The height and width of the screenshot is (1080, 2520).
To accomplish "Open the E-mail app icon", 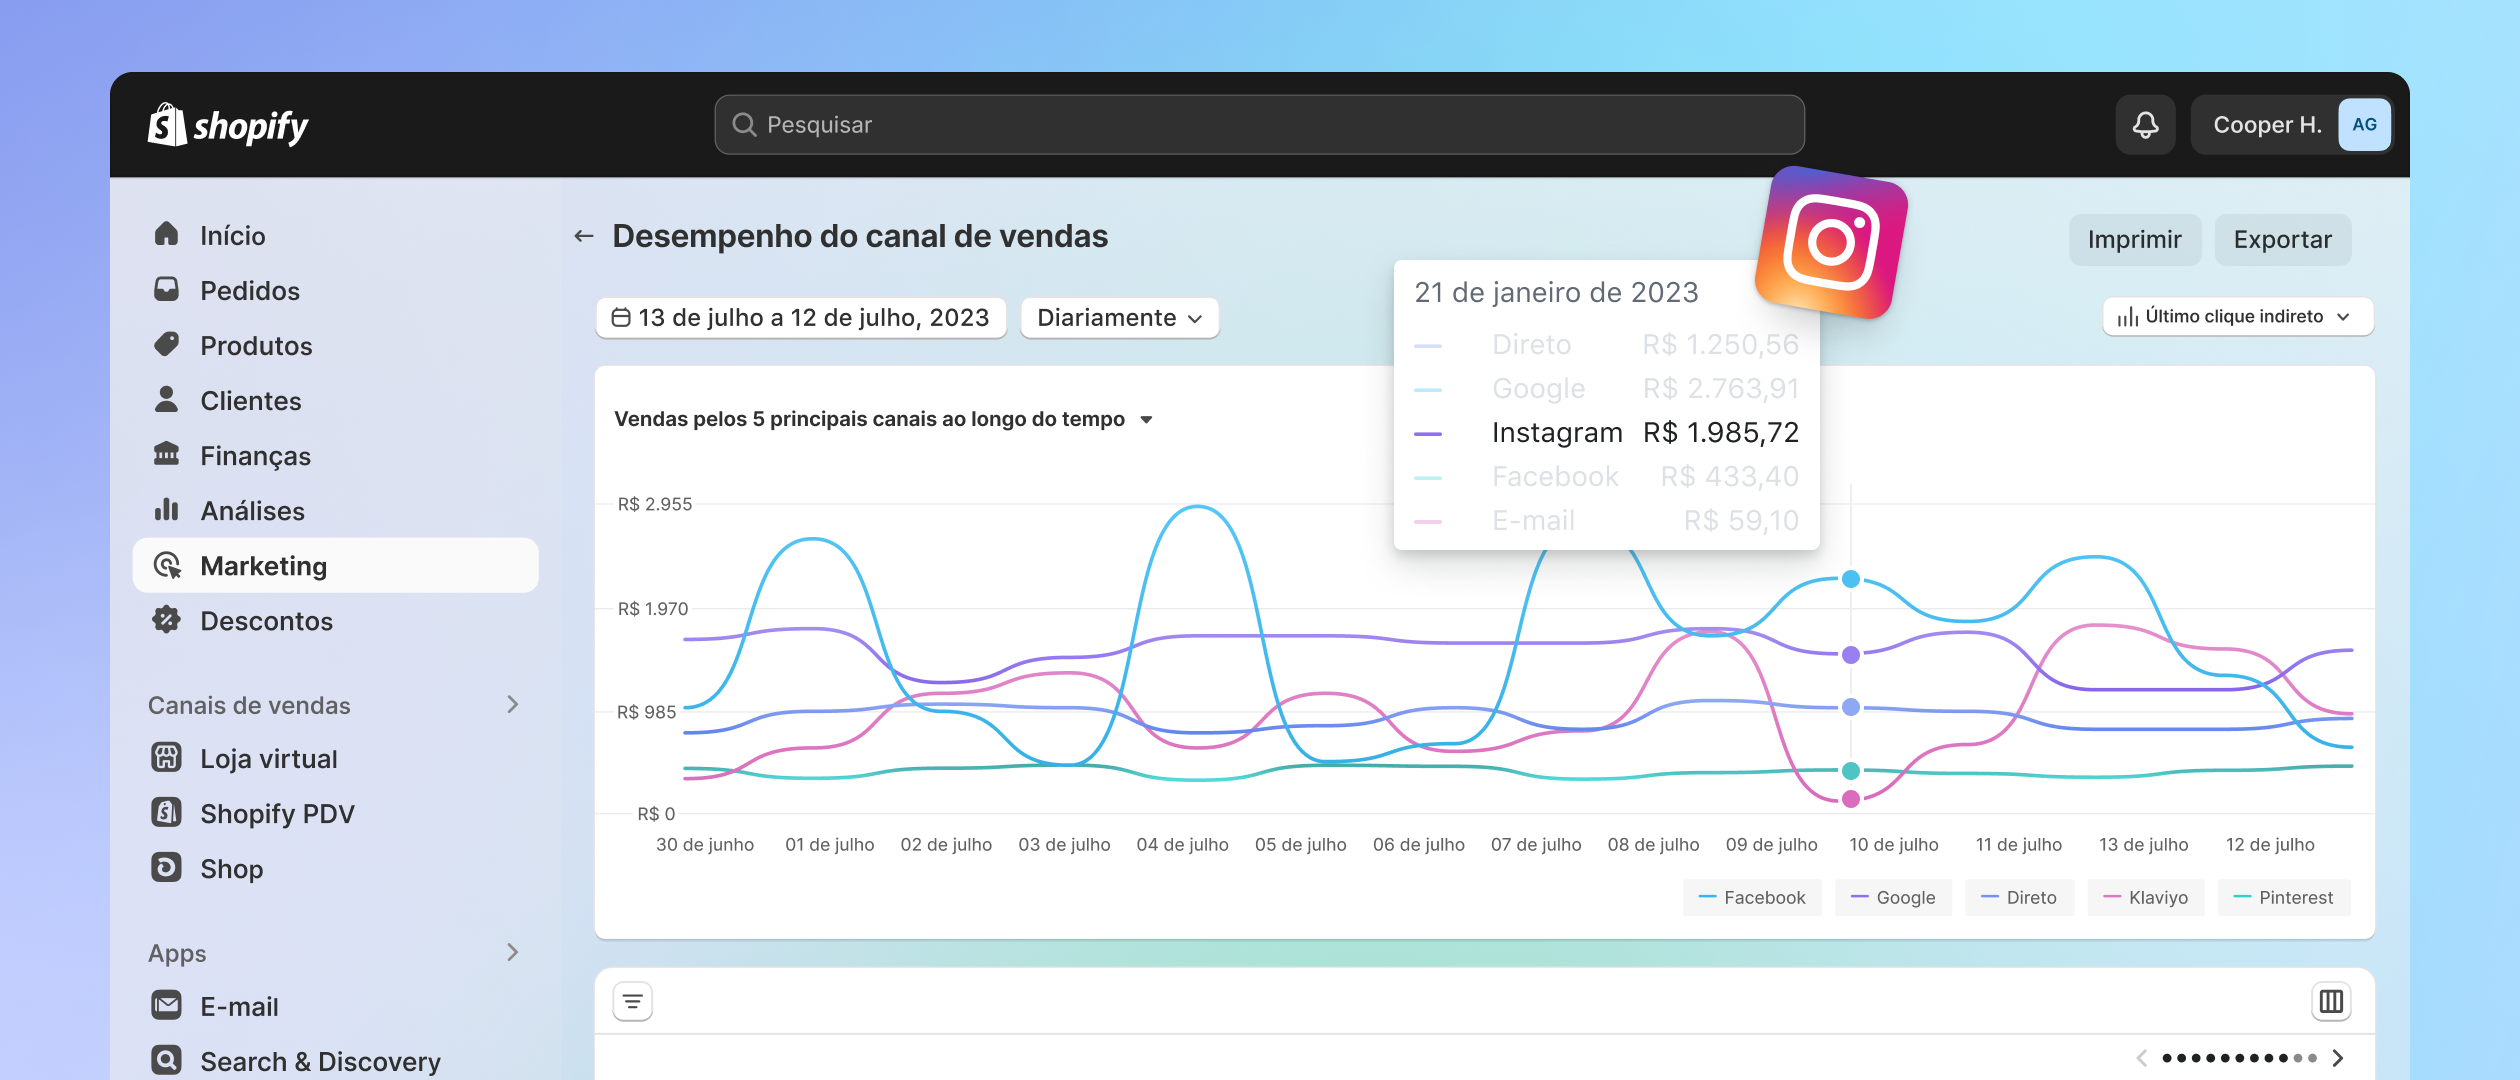I will [167, 1005].
